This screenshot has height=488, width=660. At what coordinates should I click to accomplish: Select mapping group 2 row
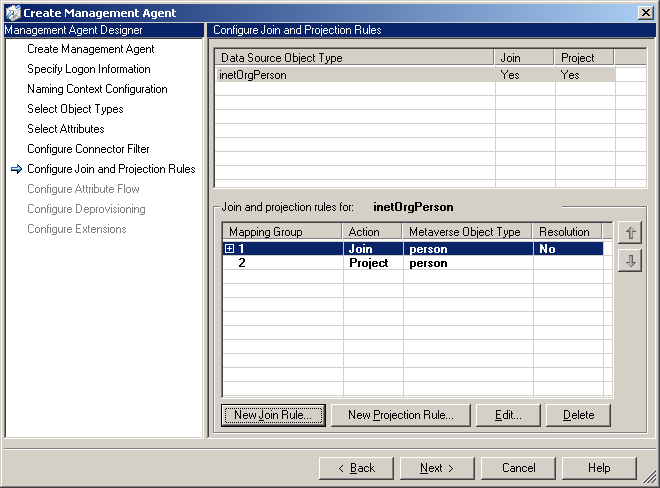(x=412, y=263)
